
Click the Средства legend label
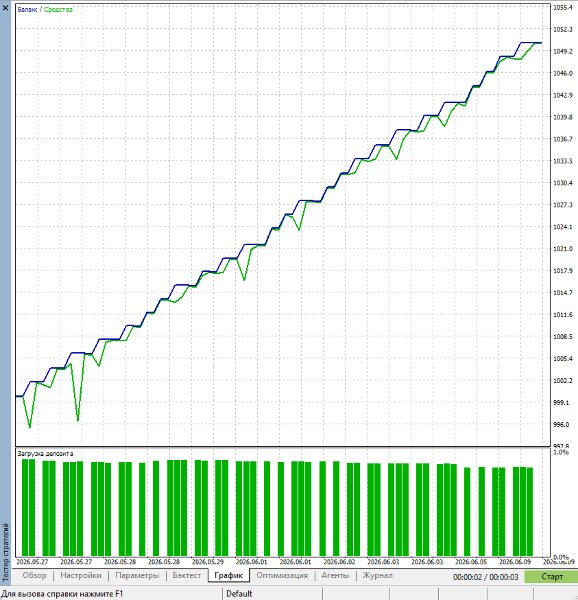58,10
